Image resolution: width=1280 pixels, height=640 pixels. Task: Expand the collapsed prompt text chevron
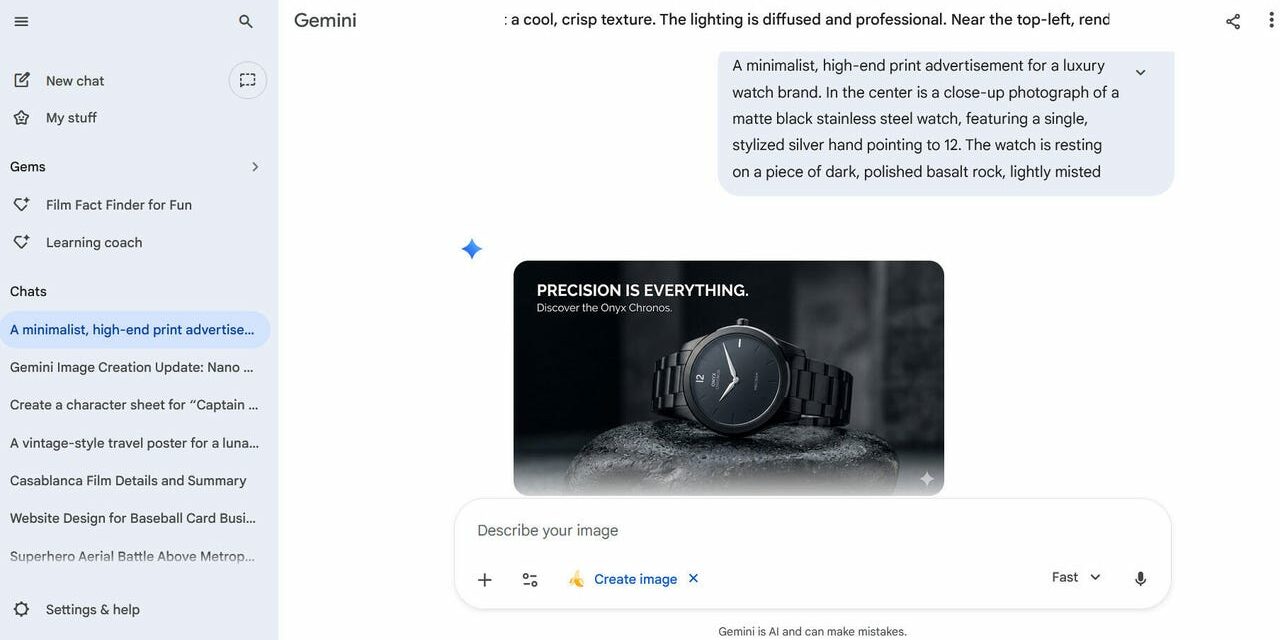[x=1140, y=73]
